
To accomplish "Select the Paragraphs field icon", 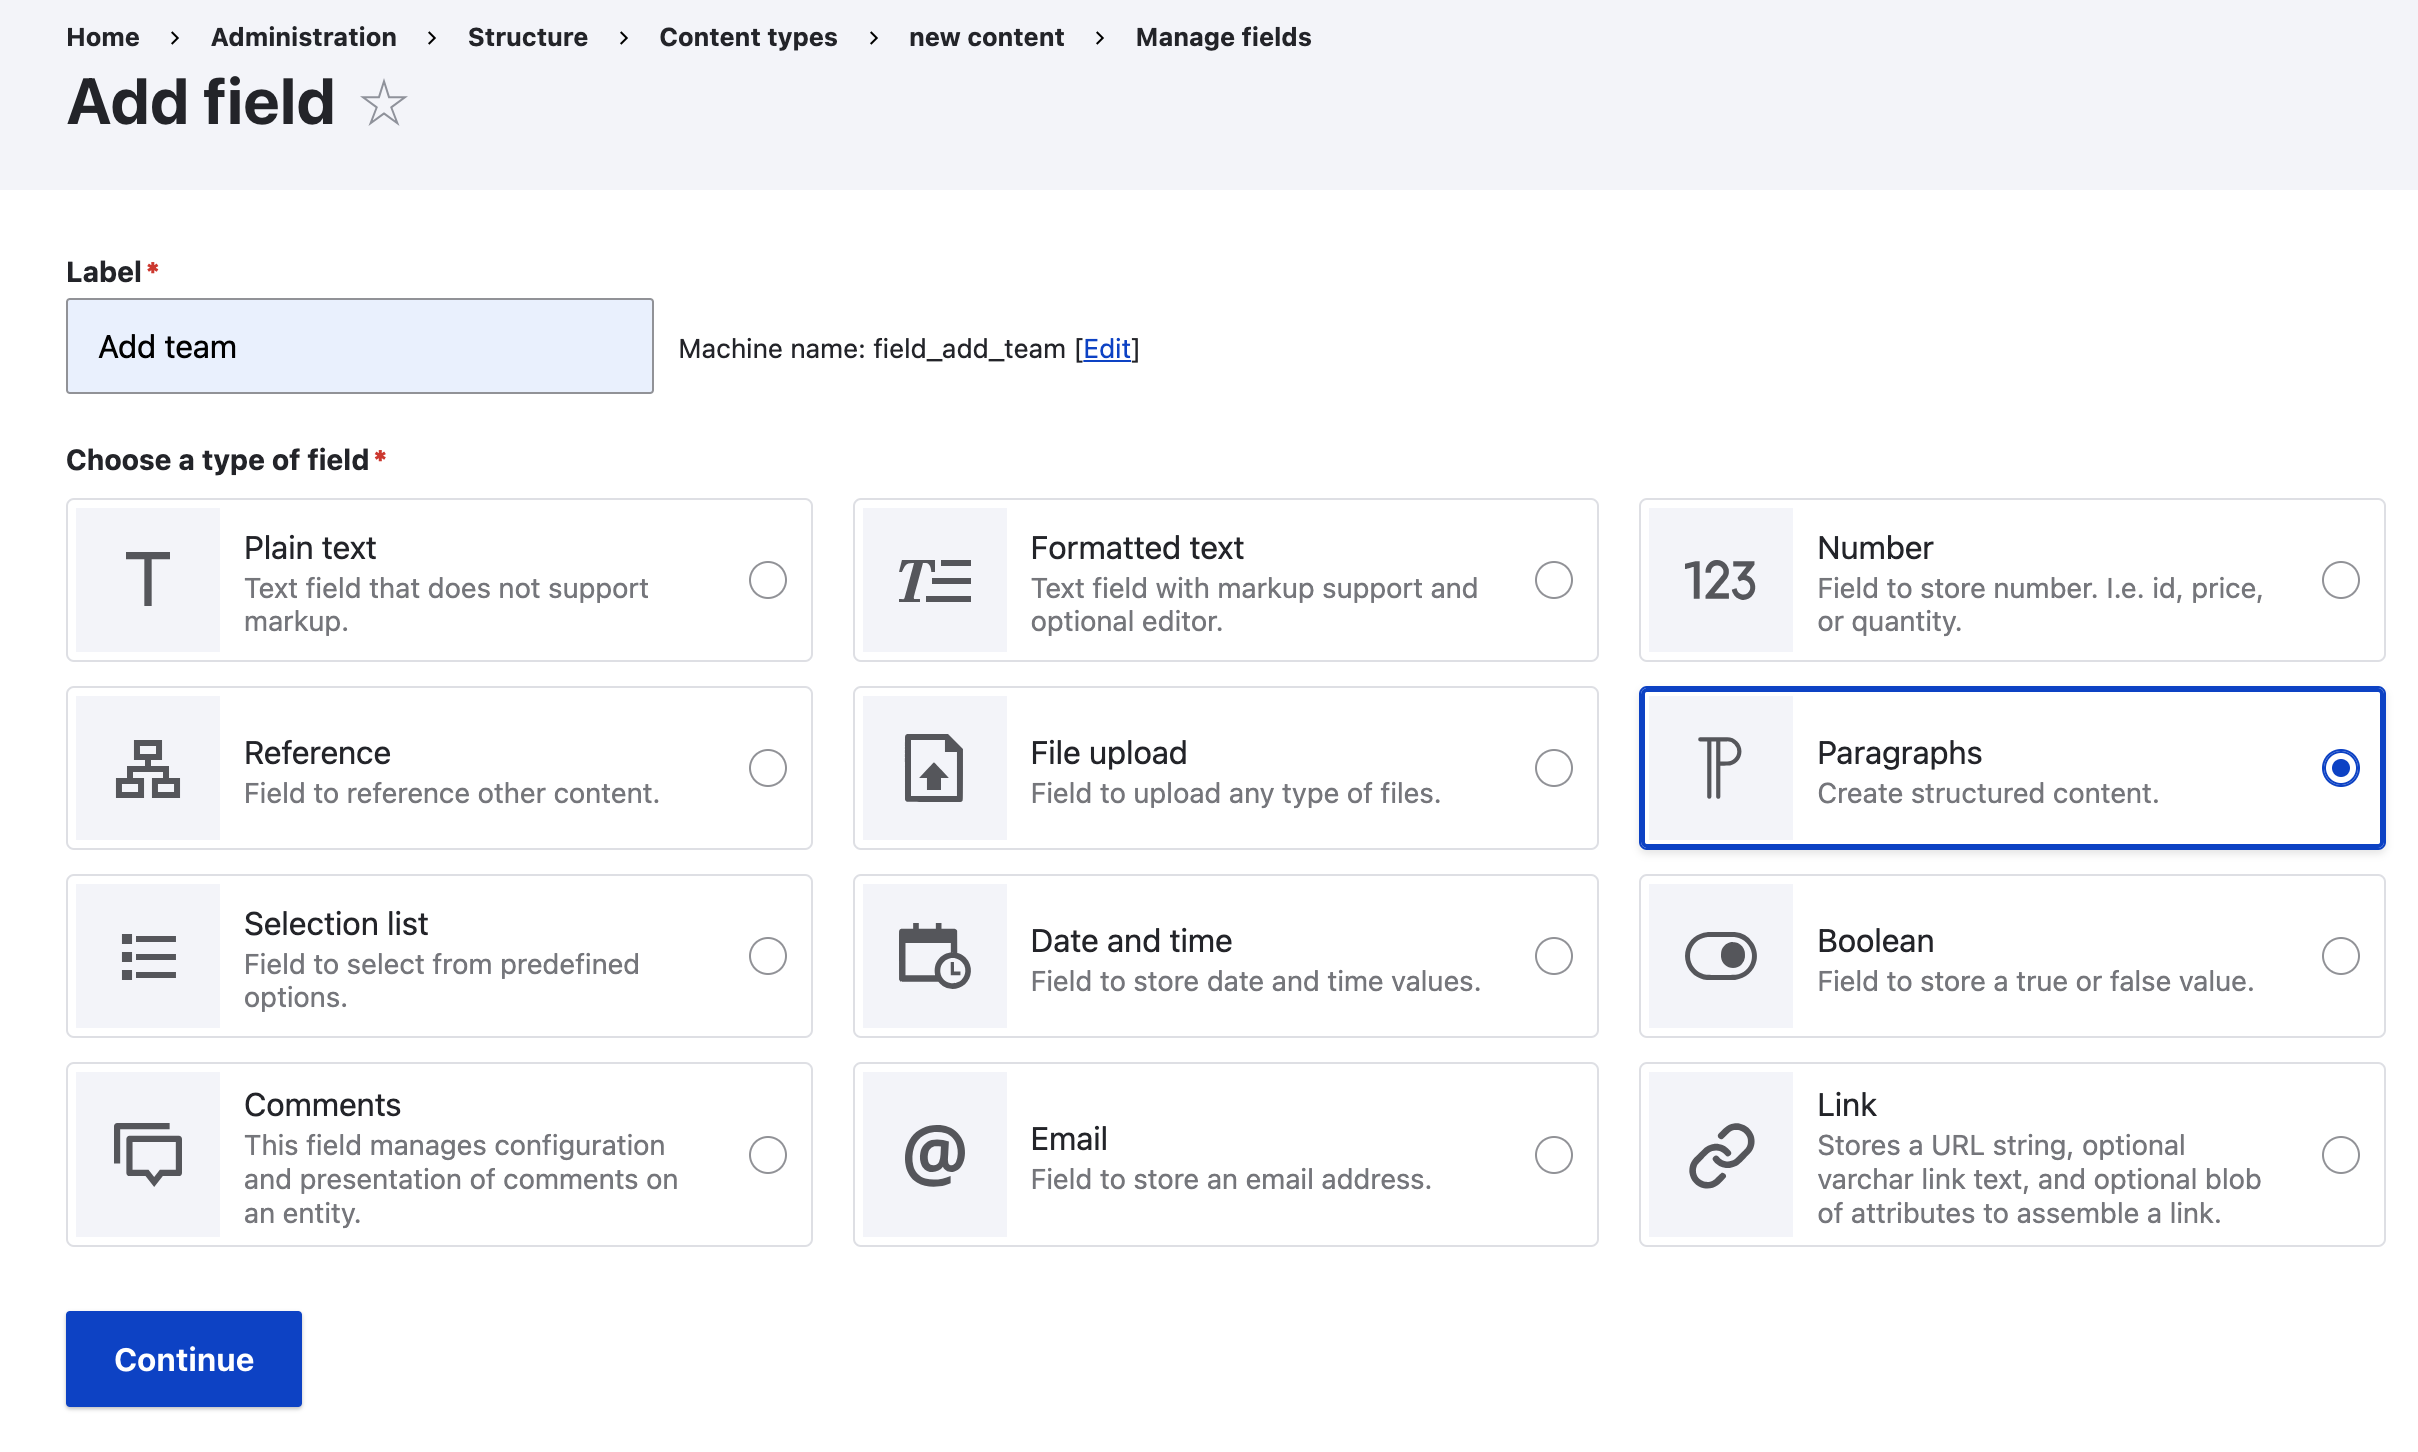I will [x=1717, y=768].
